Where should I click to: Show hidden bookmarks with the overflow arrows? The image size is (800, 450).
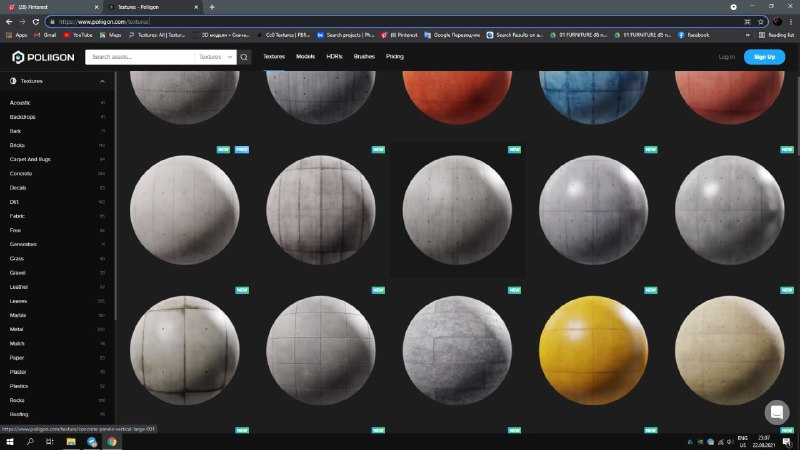pyautogui.click(x=747, y=35)
